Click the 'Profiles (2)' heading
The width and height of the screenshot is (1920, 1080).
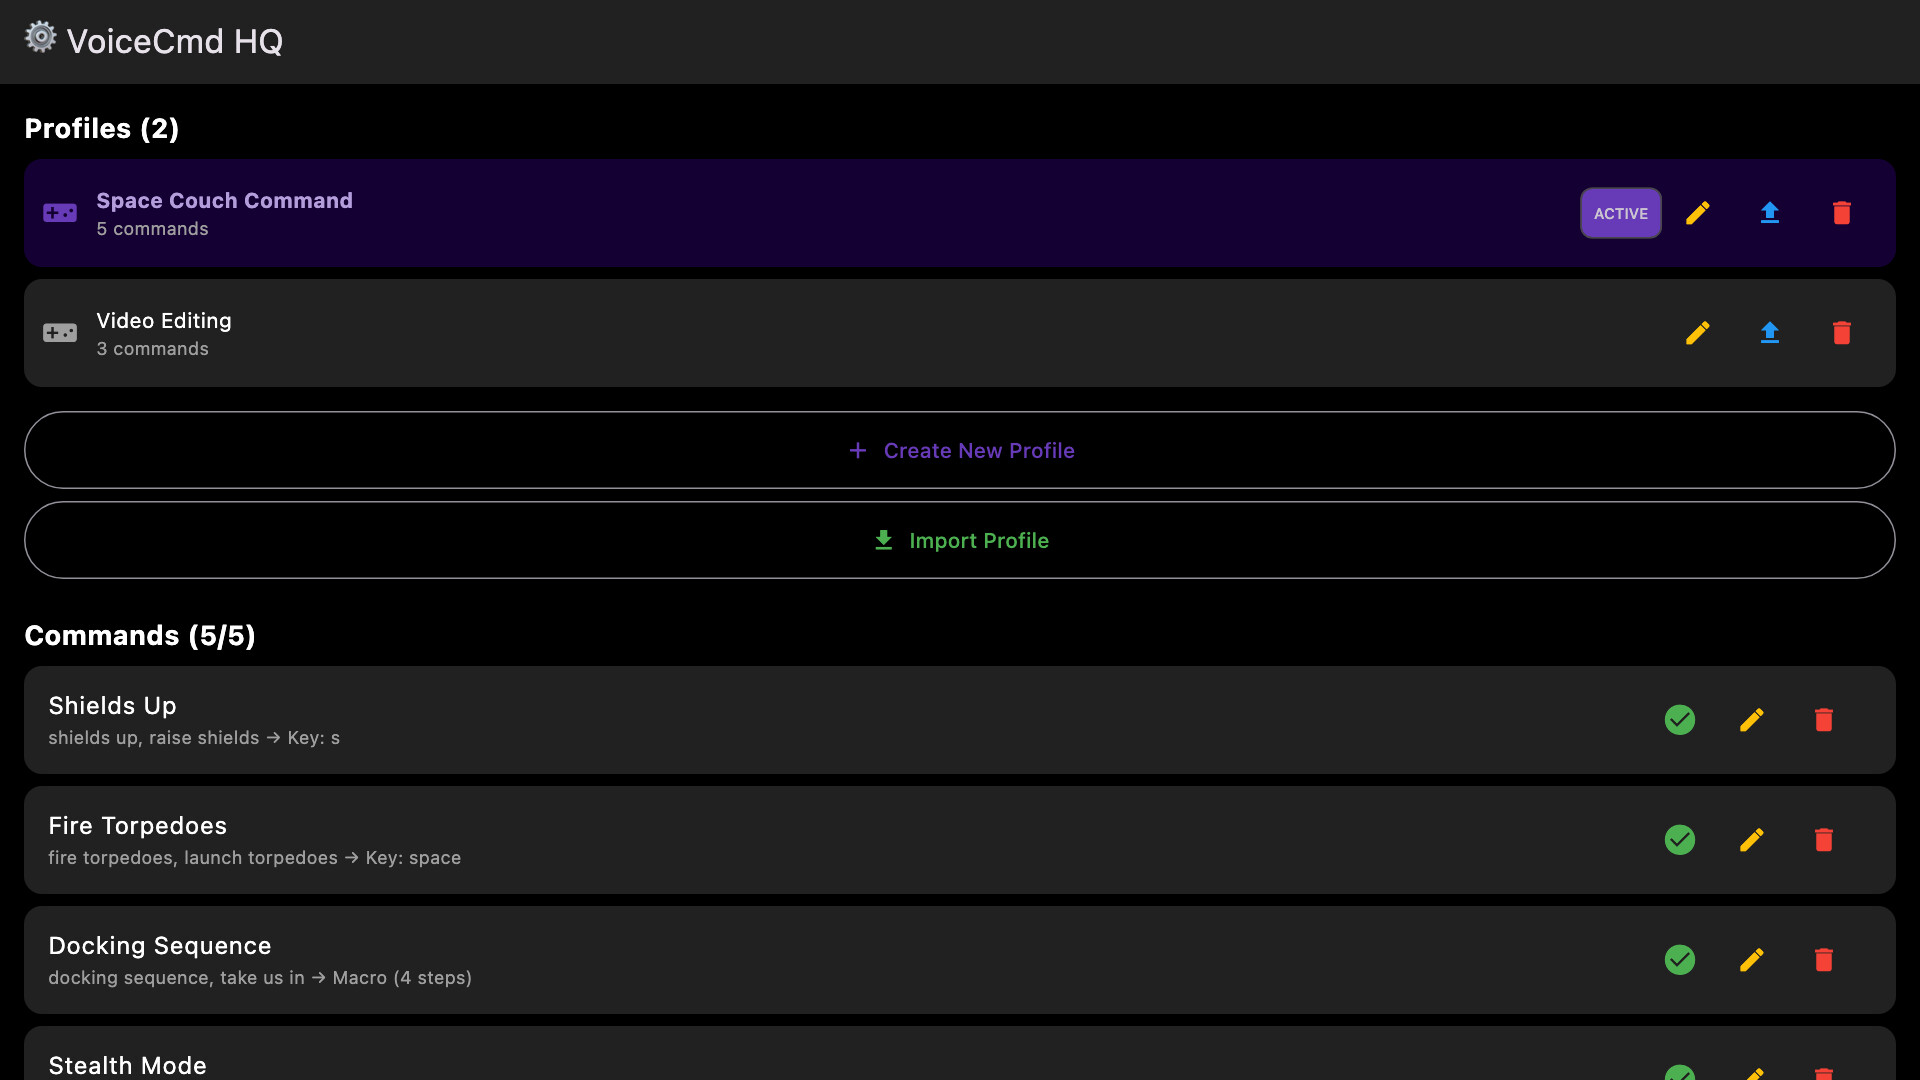[x=102, y=129]
